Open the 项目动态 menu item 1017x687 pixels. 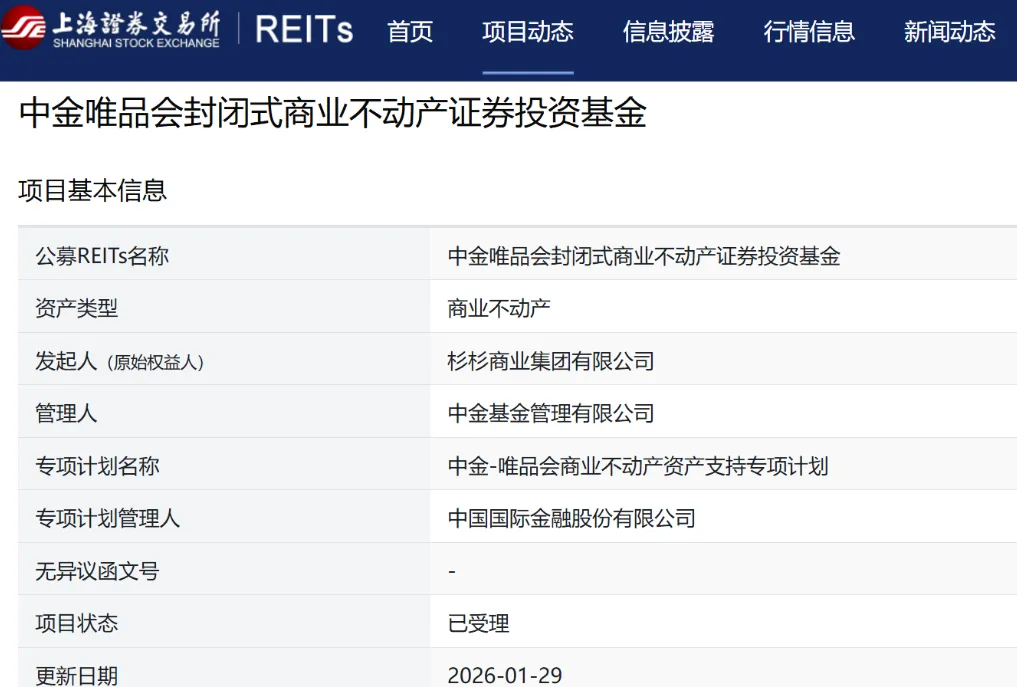pyautogui.click(x=528, y=31)
